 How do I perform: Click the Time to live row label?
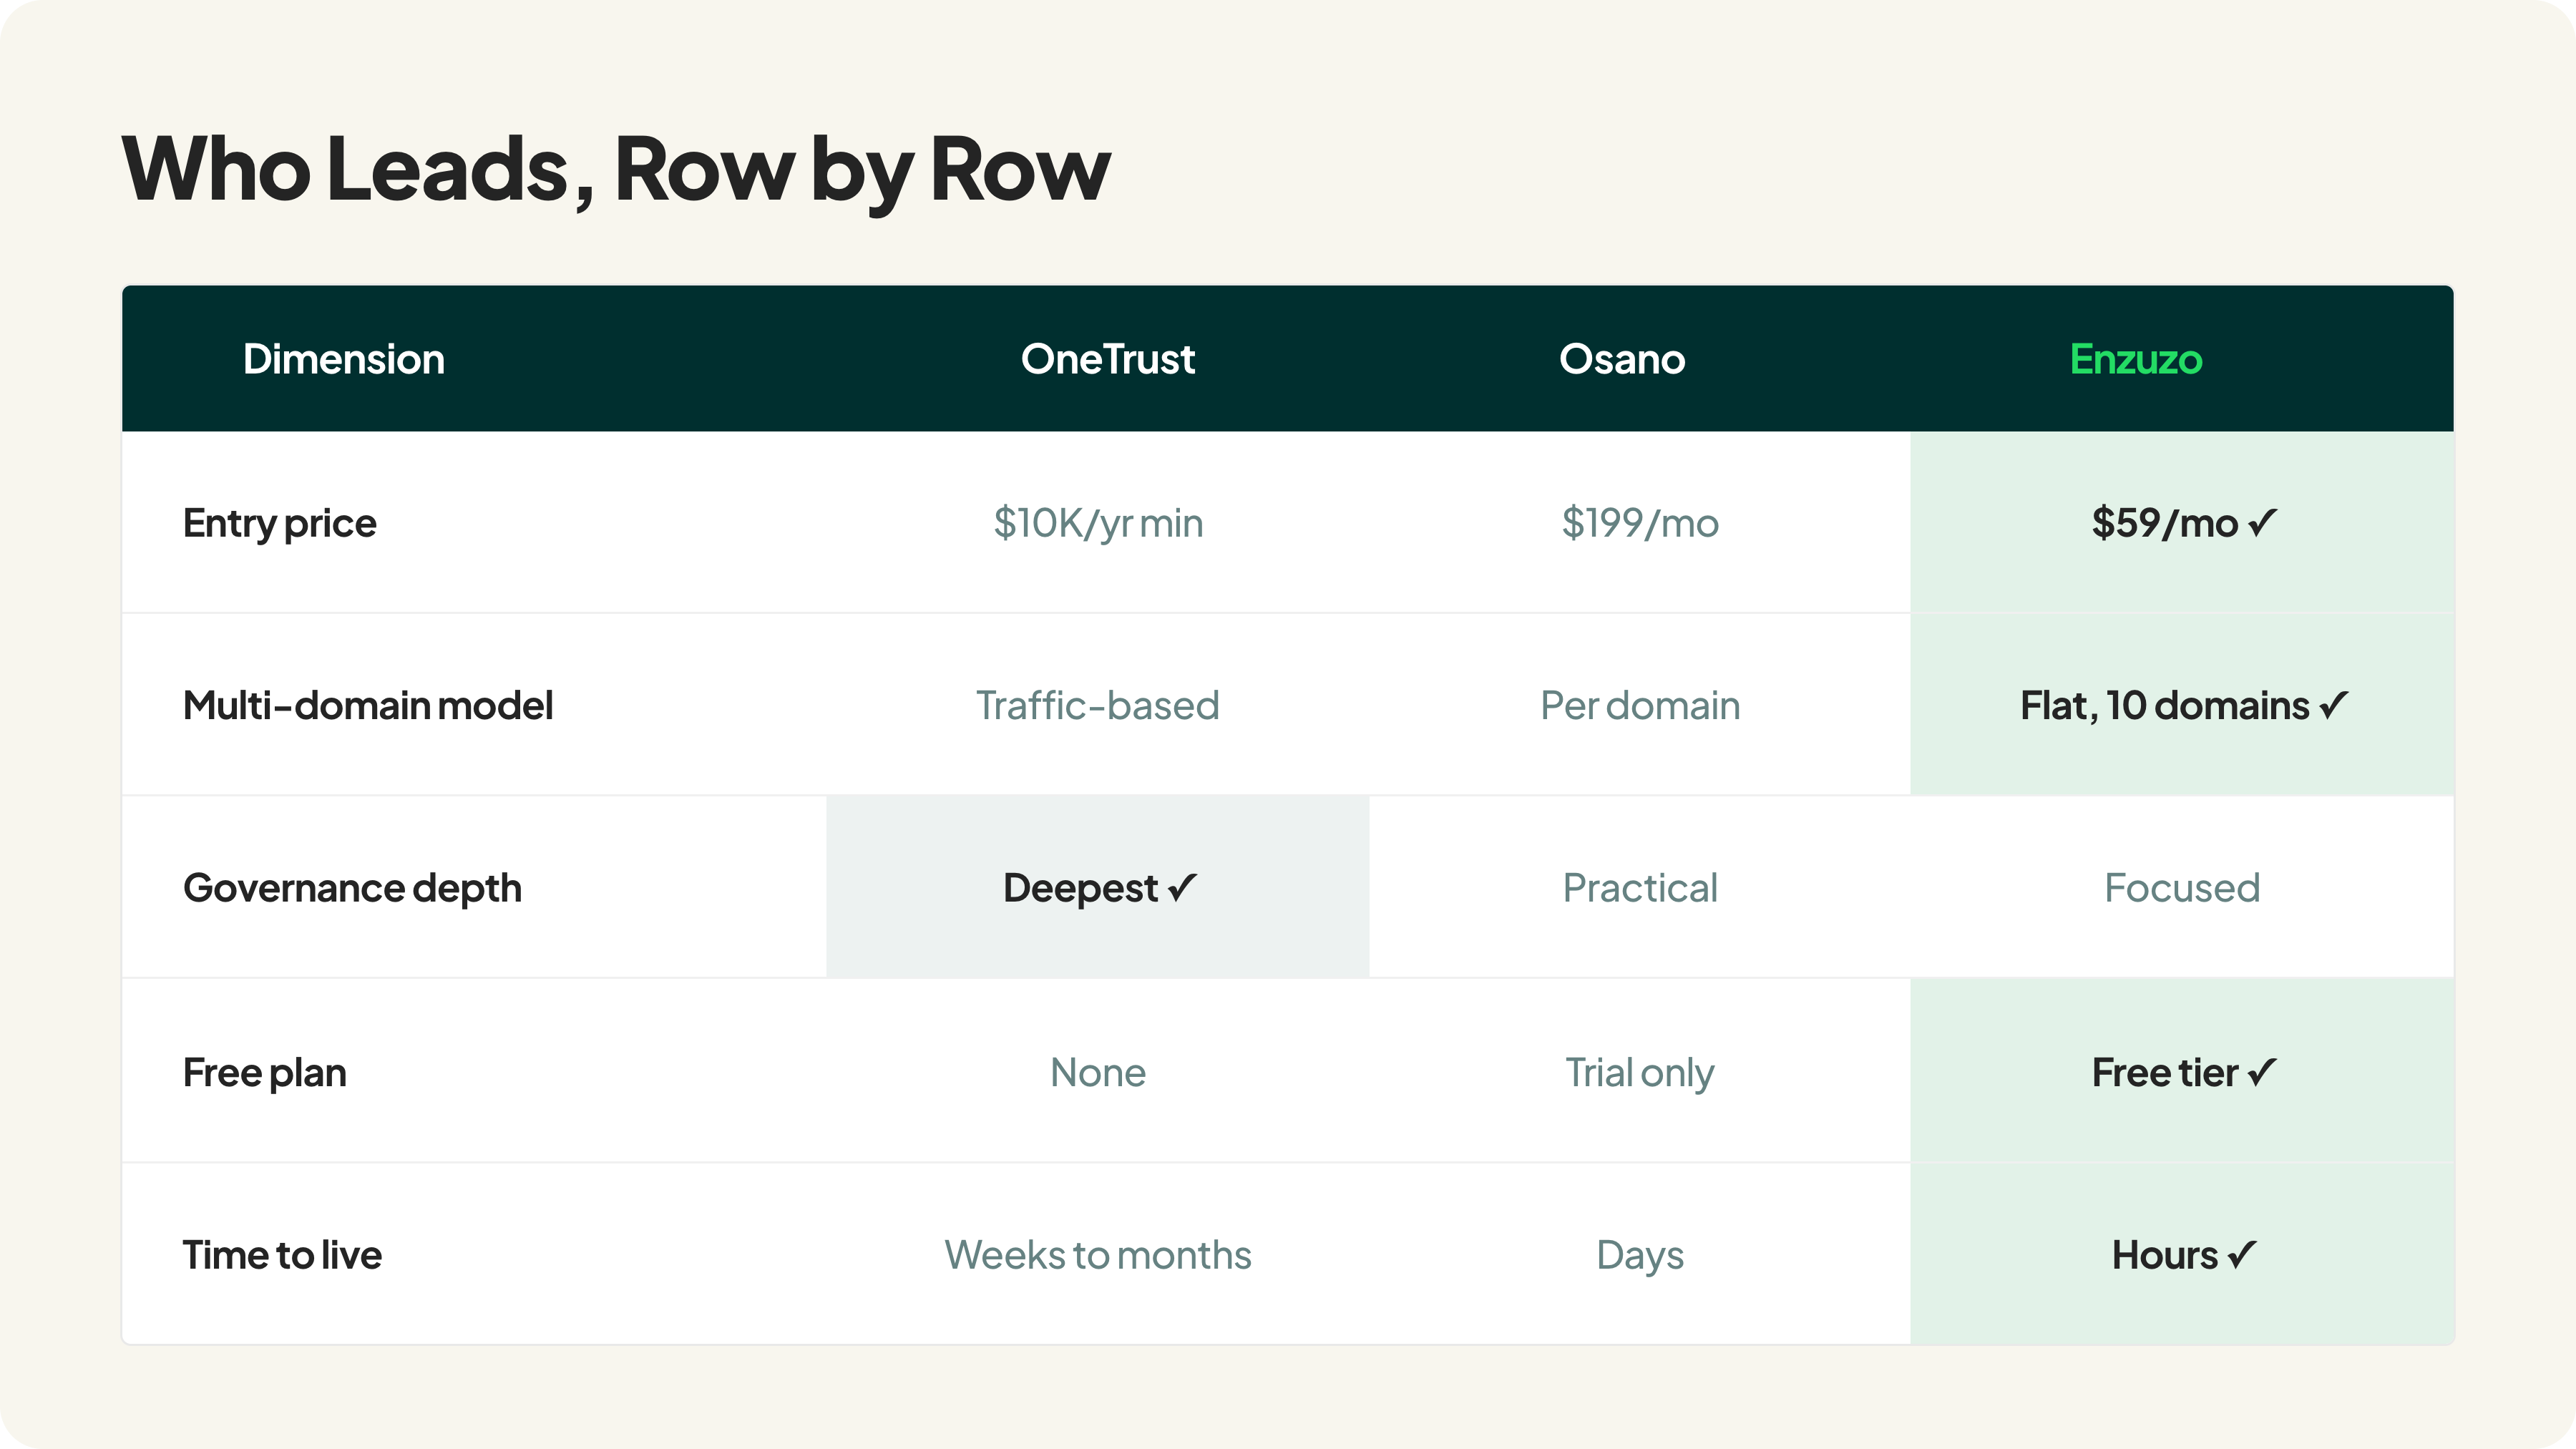point(282,1255)
